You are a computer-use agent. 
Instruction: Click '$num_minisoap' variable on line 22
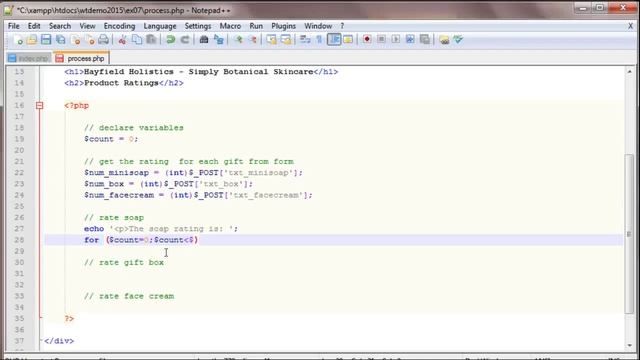click(x=116, y=173)
